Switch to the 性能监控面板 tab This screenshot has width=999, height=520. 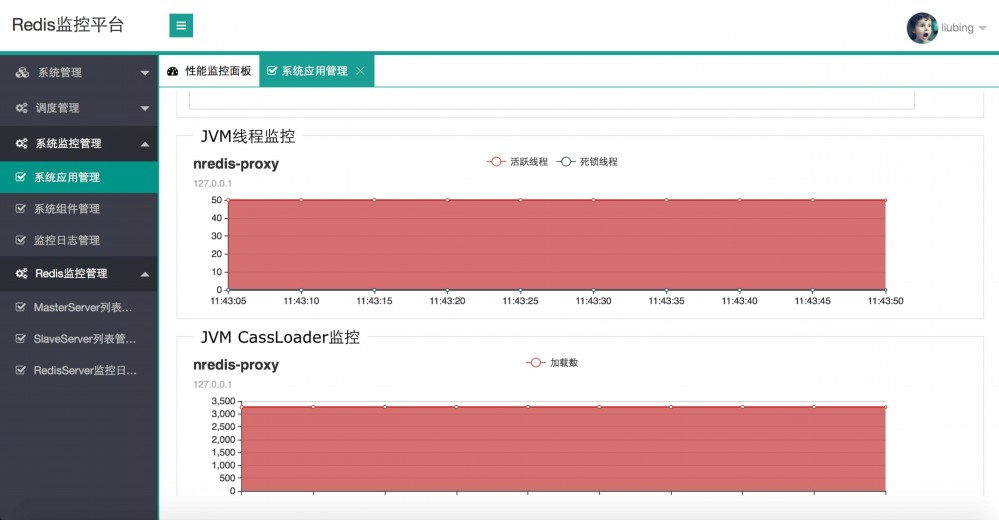coord(209,71)
